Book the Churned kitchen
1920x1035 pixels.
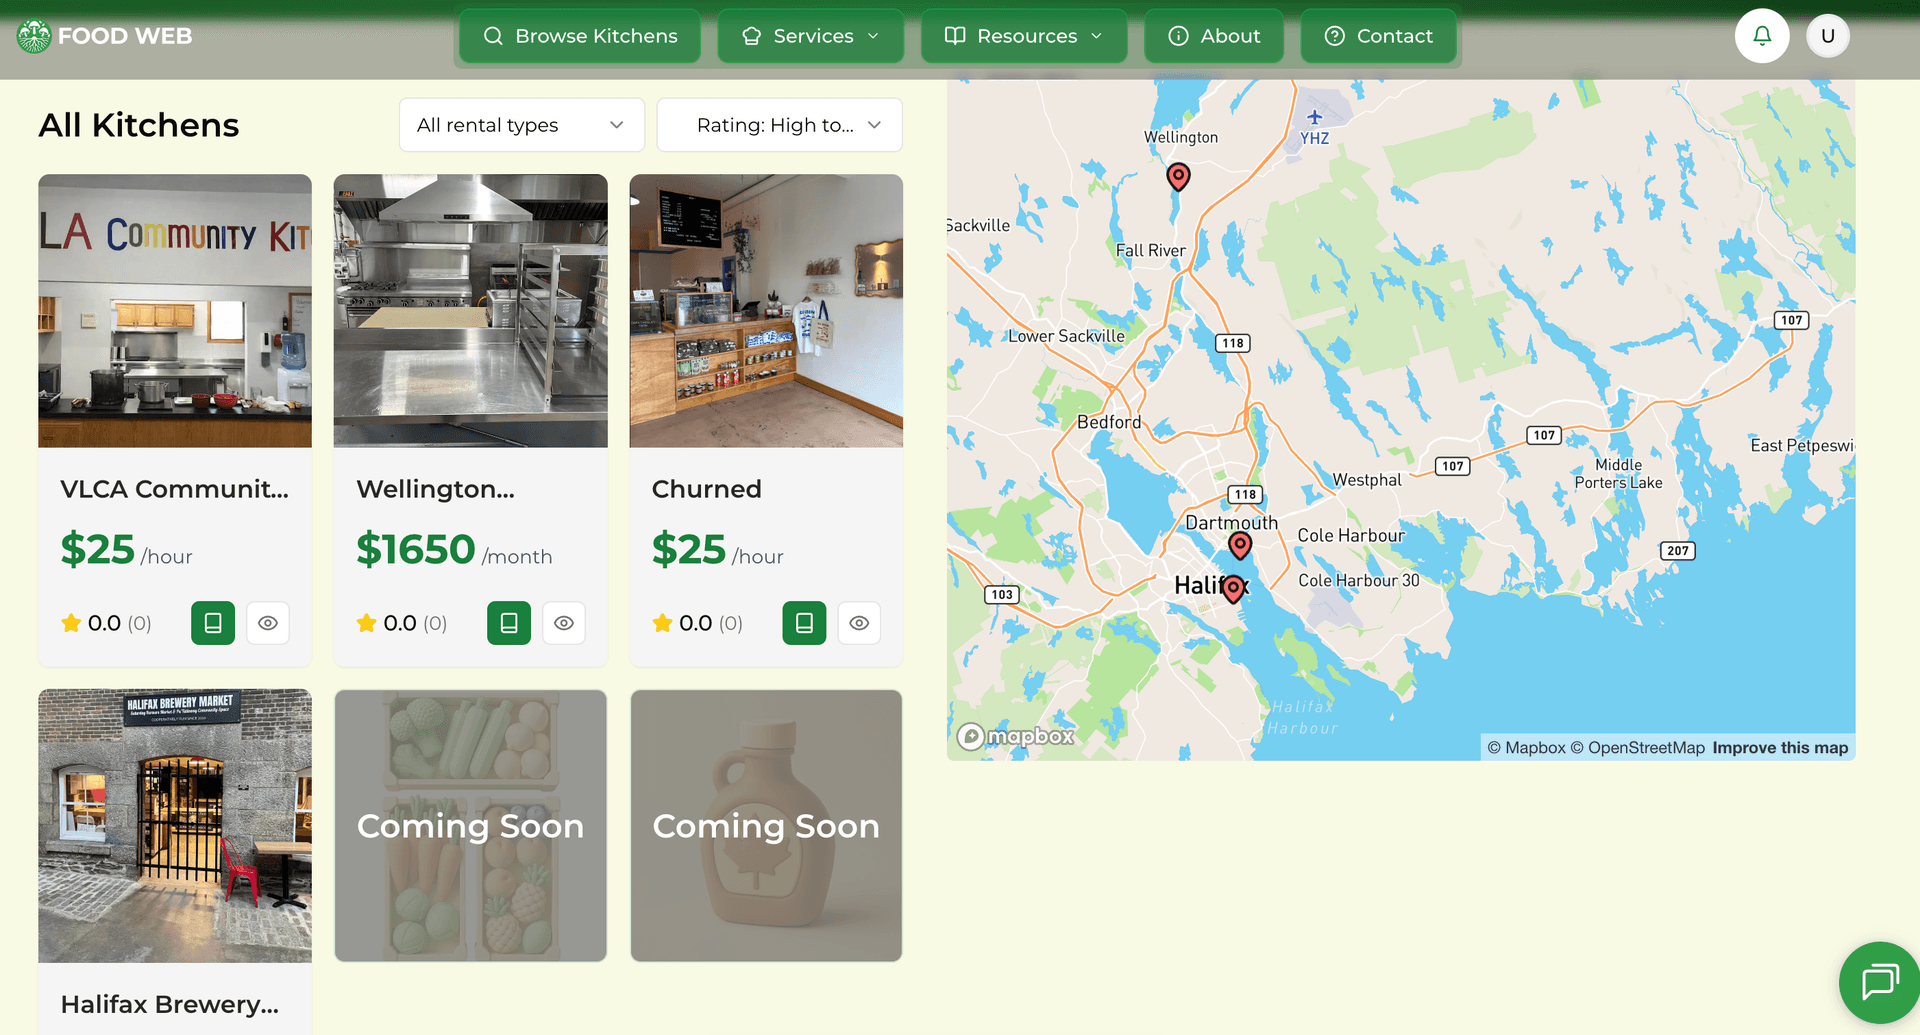pos(804,623)
